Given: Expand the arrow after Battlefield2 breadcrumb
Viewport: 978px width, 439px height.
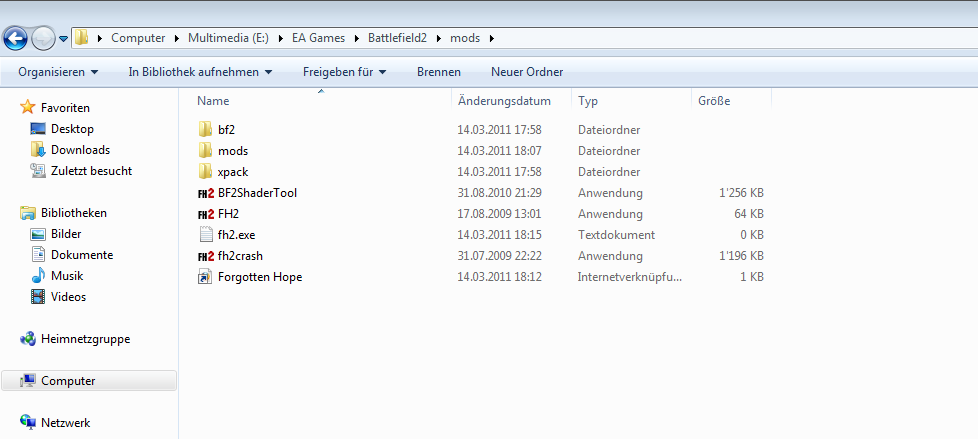Looking at the screenshot, I should [438, 39].
